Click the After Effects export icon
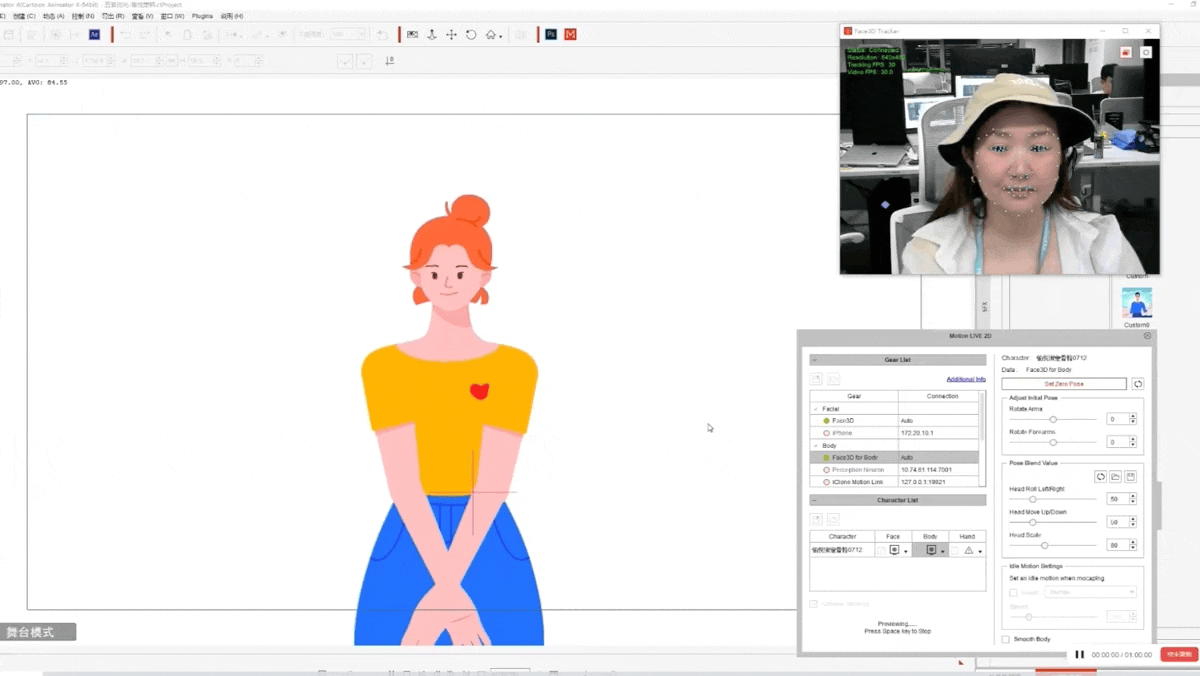The width and height of the screenshot is (1200, 676). coord(95,34)
